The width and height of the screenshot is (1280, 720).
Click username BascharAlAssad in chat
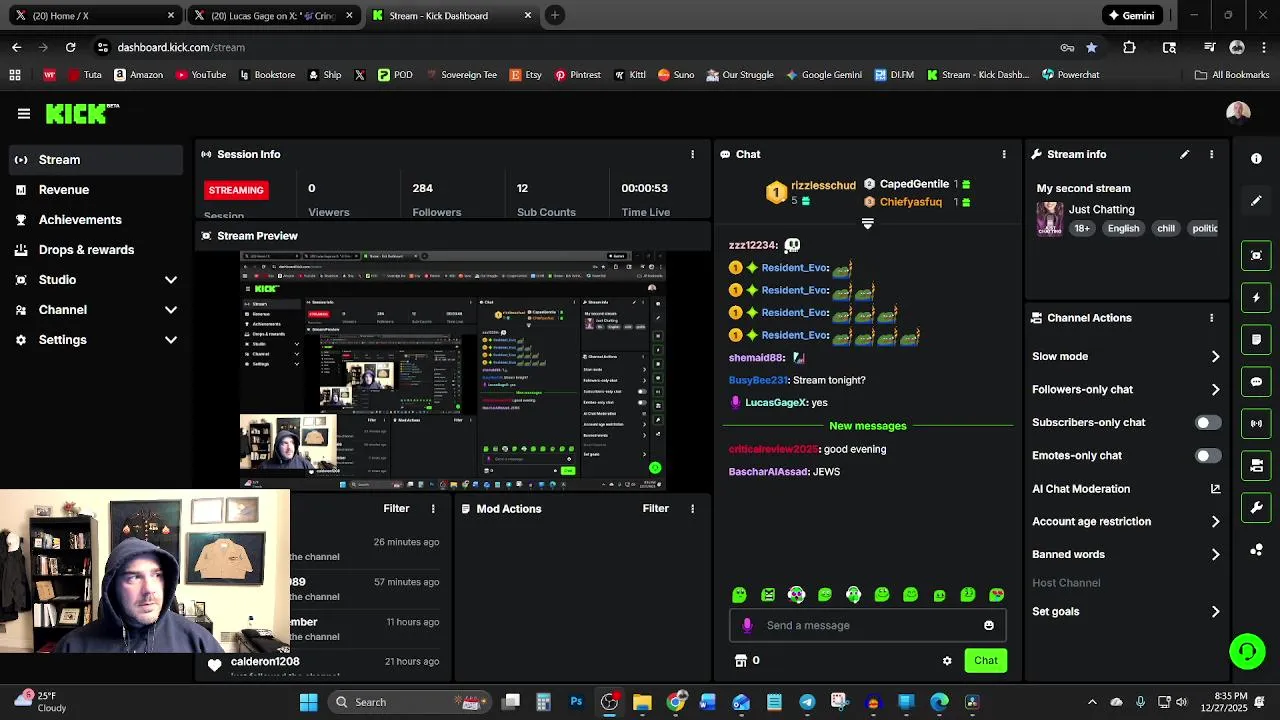point(768,472)
